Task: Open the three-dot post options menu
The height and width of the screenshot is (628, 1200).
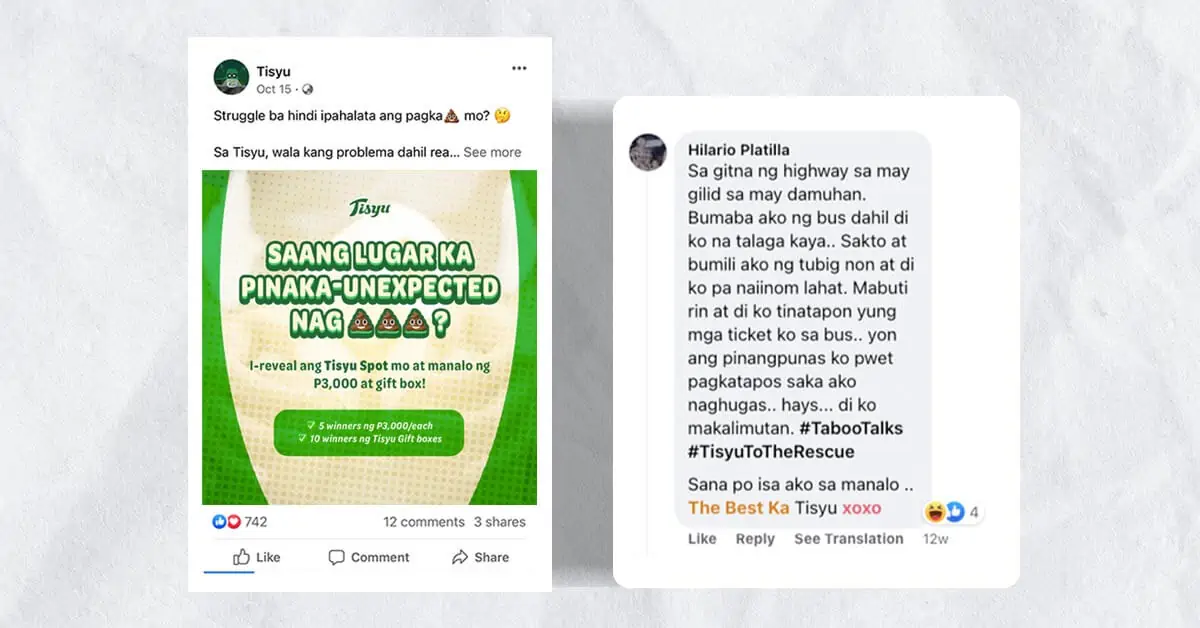Action: pos(519,68)
